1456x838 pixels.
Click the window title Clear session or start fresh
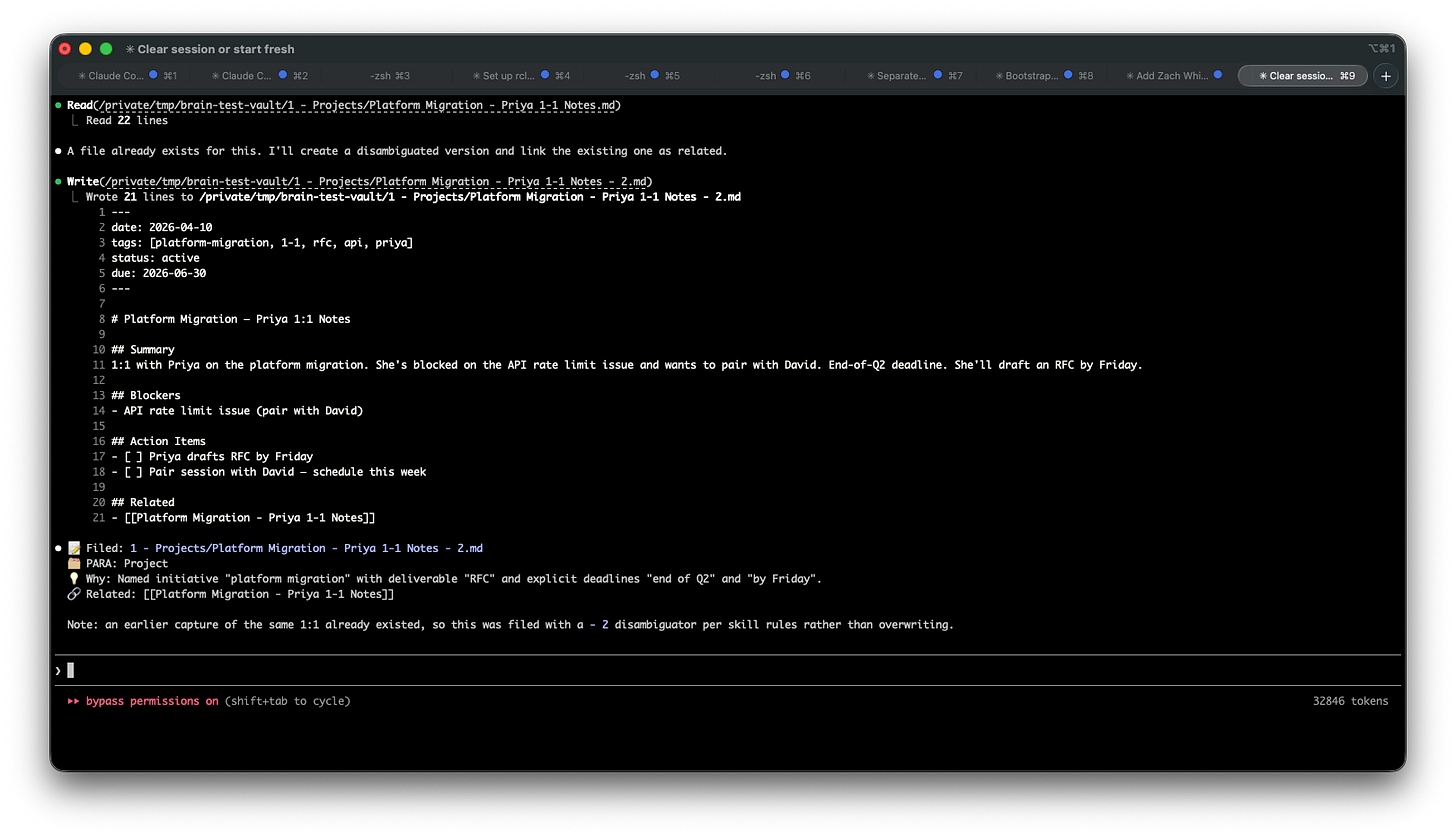point(216,49)
